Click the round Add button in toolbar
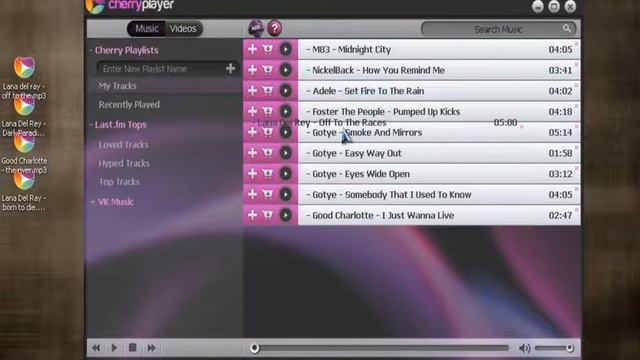Viewport: 640px width, 360px height. pos(256,28)
